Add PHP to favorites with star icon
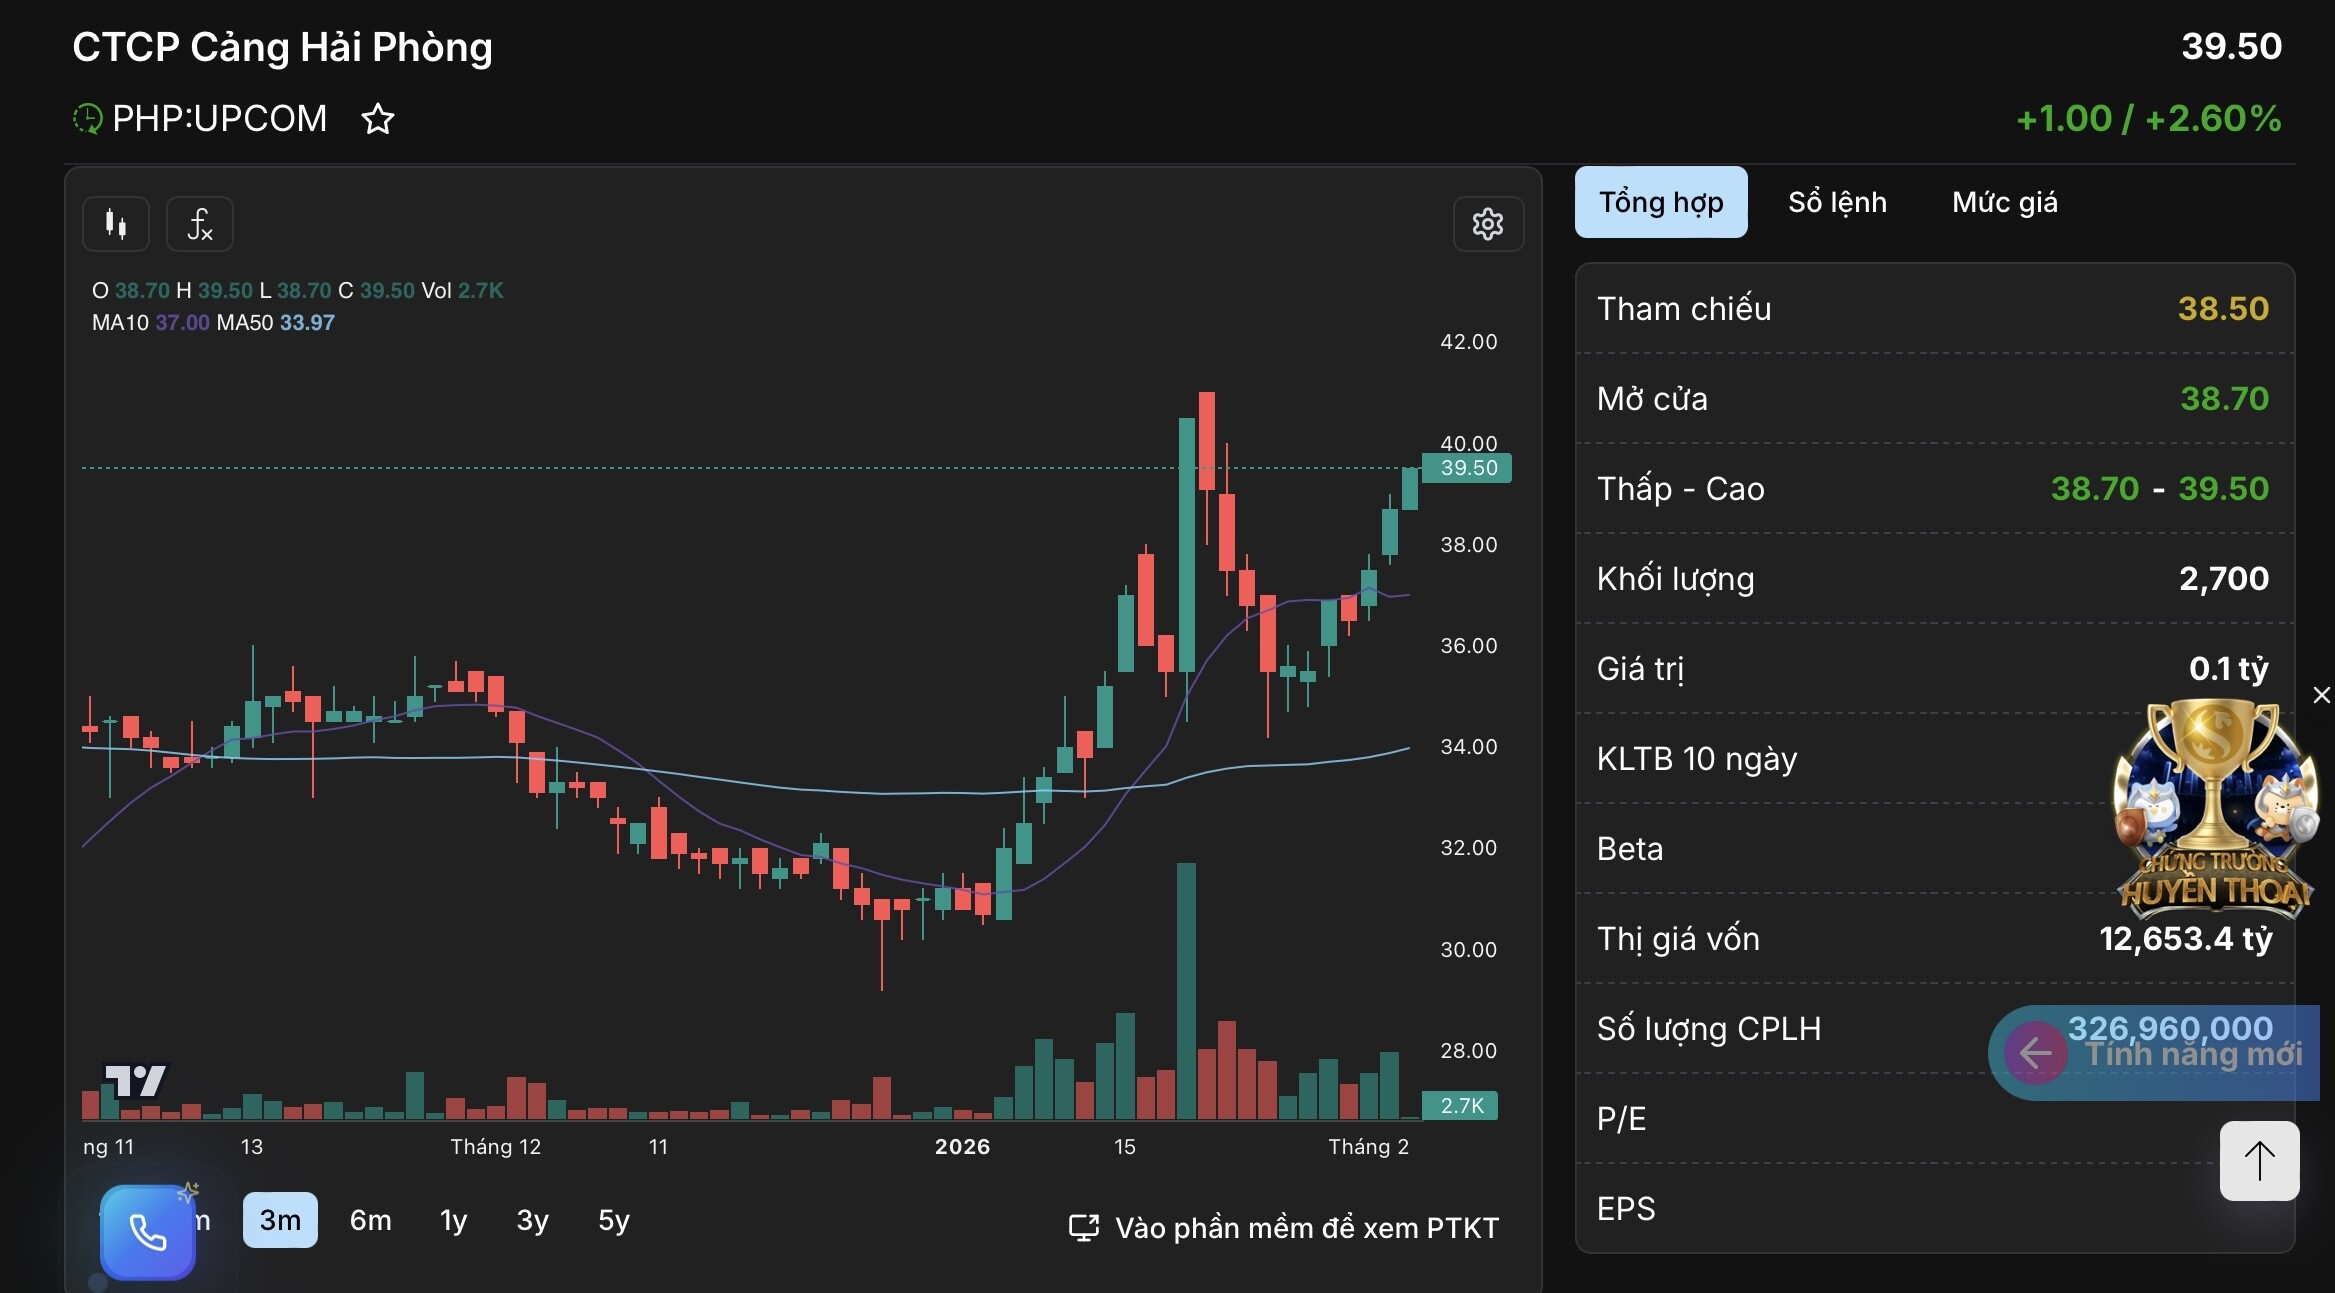2335x1293 pixels. [378, 119]
